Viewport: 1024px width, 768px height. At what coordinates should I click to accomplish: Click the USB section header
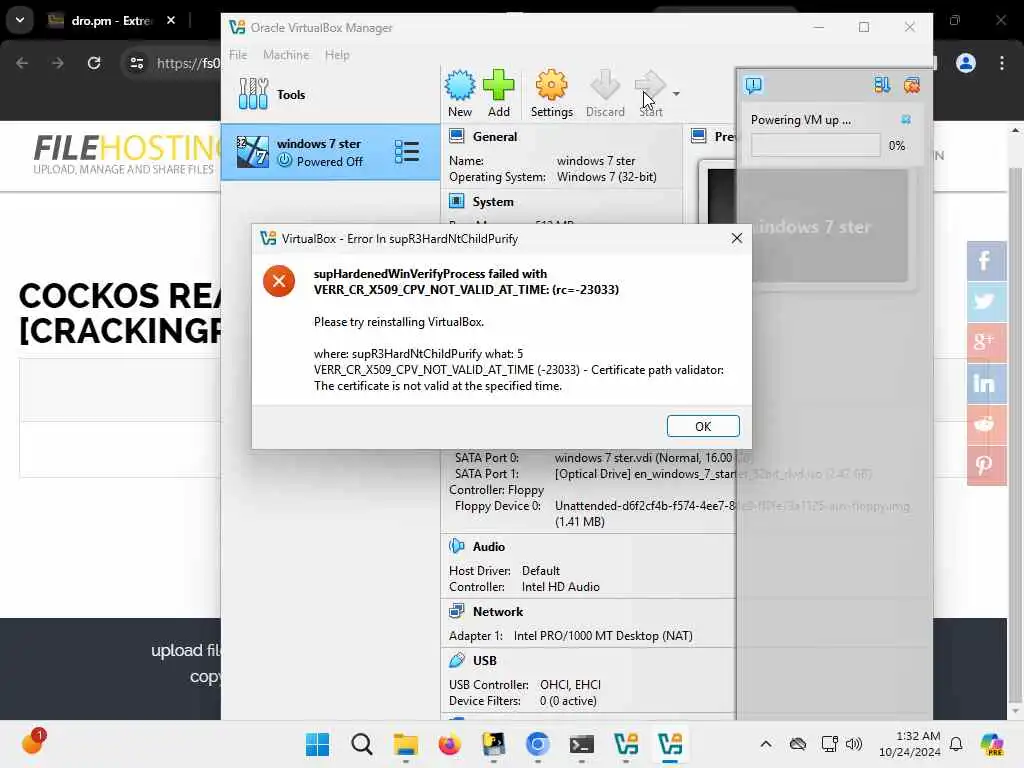[485, 661]
